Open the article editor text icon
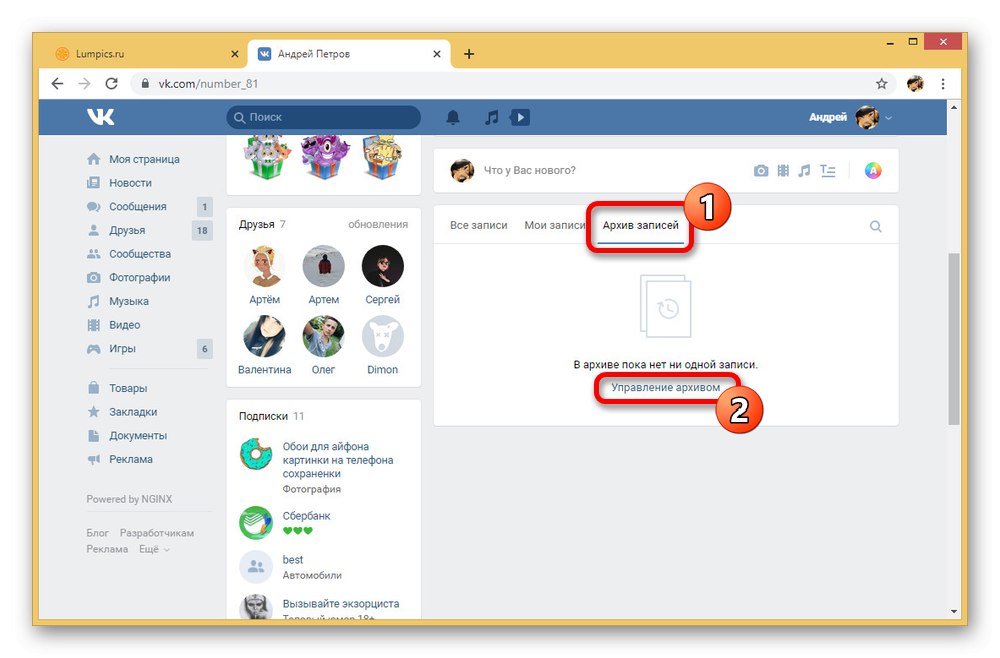 tap(828, 171)
